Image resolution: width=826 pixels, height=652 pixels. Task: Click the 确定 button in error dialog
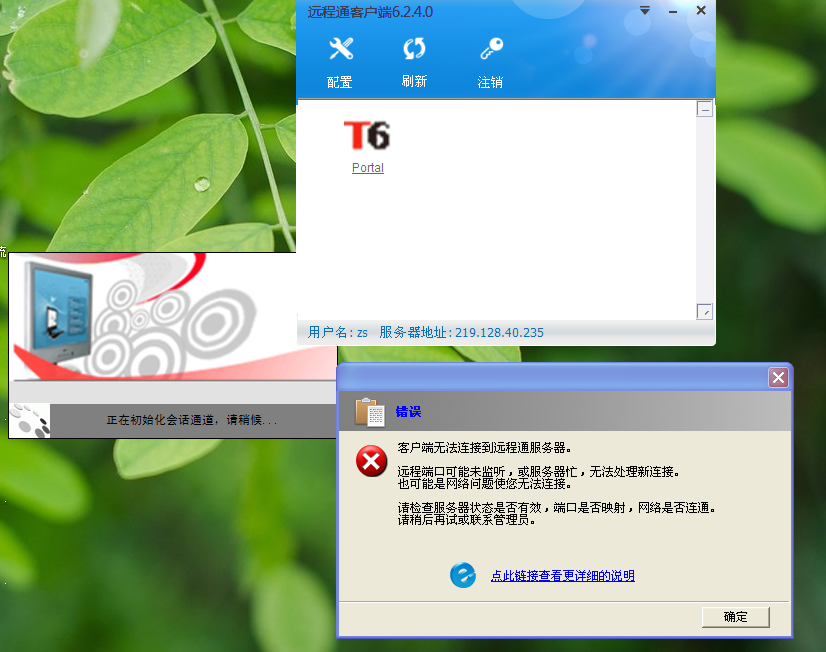(735, 617)
